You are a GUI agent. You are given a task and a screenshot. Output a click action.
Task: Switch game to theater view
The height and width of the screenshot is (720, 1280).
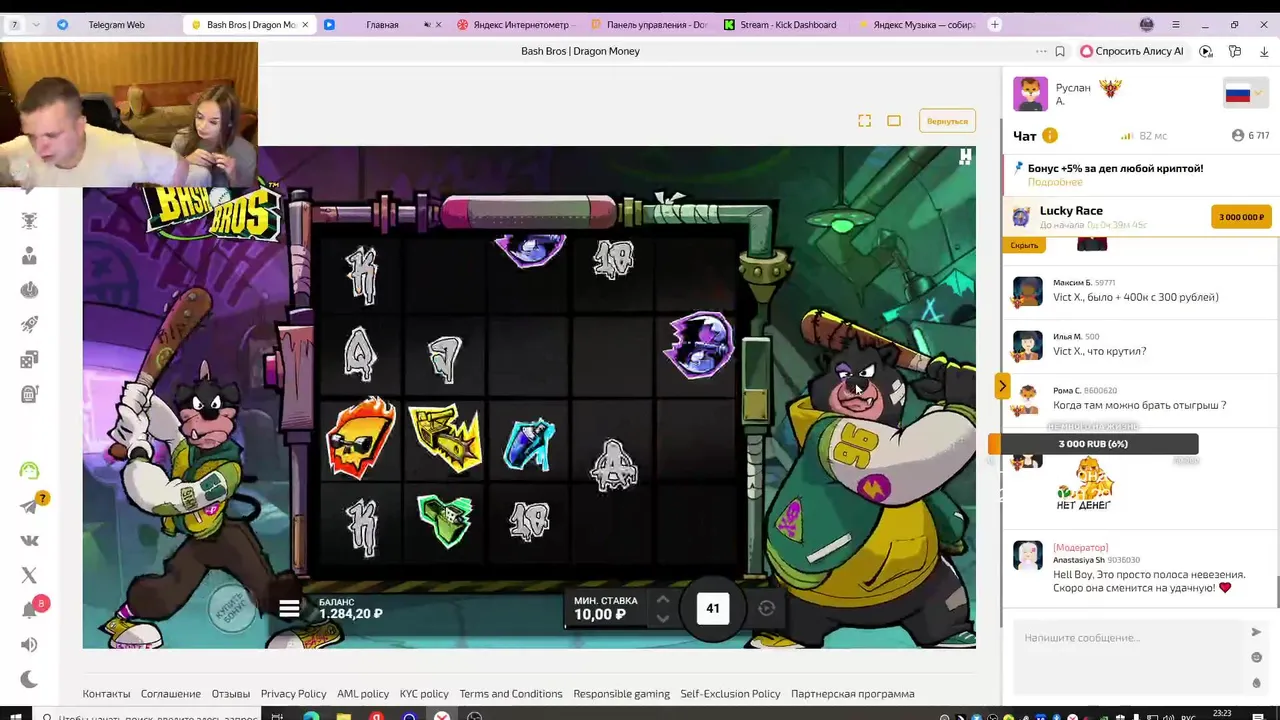click(x=894, y=121)
